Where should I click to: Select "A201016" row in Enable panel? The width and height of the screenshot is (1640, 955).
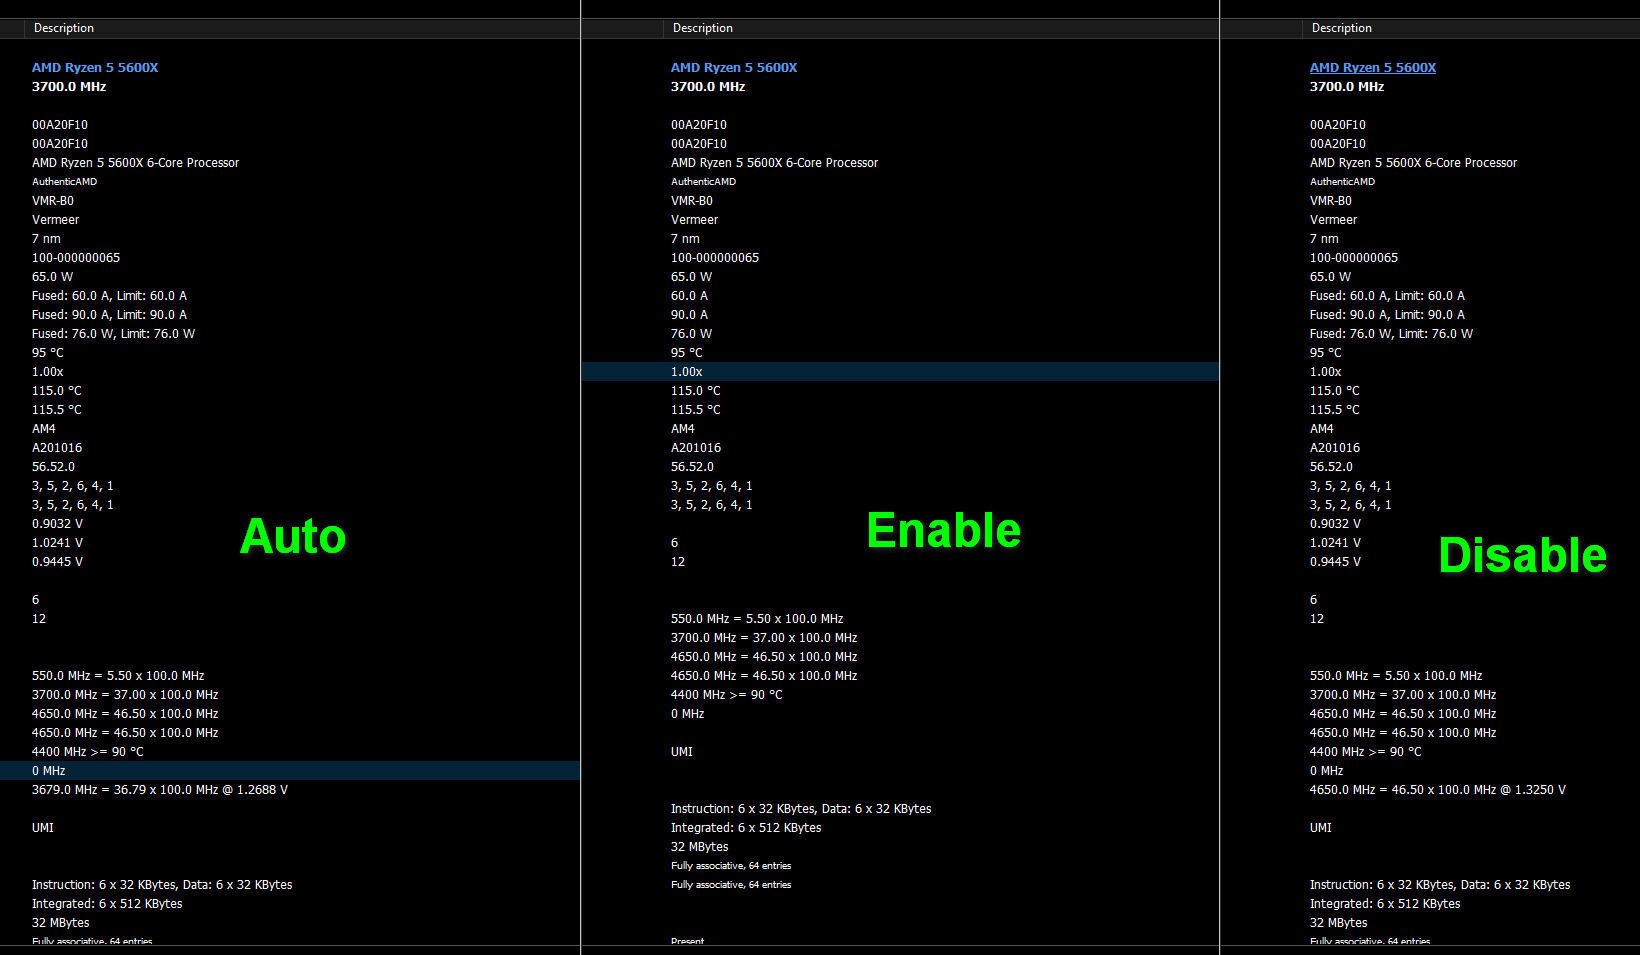(x=696, y=448)
